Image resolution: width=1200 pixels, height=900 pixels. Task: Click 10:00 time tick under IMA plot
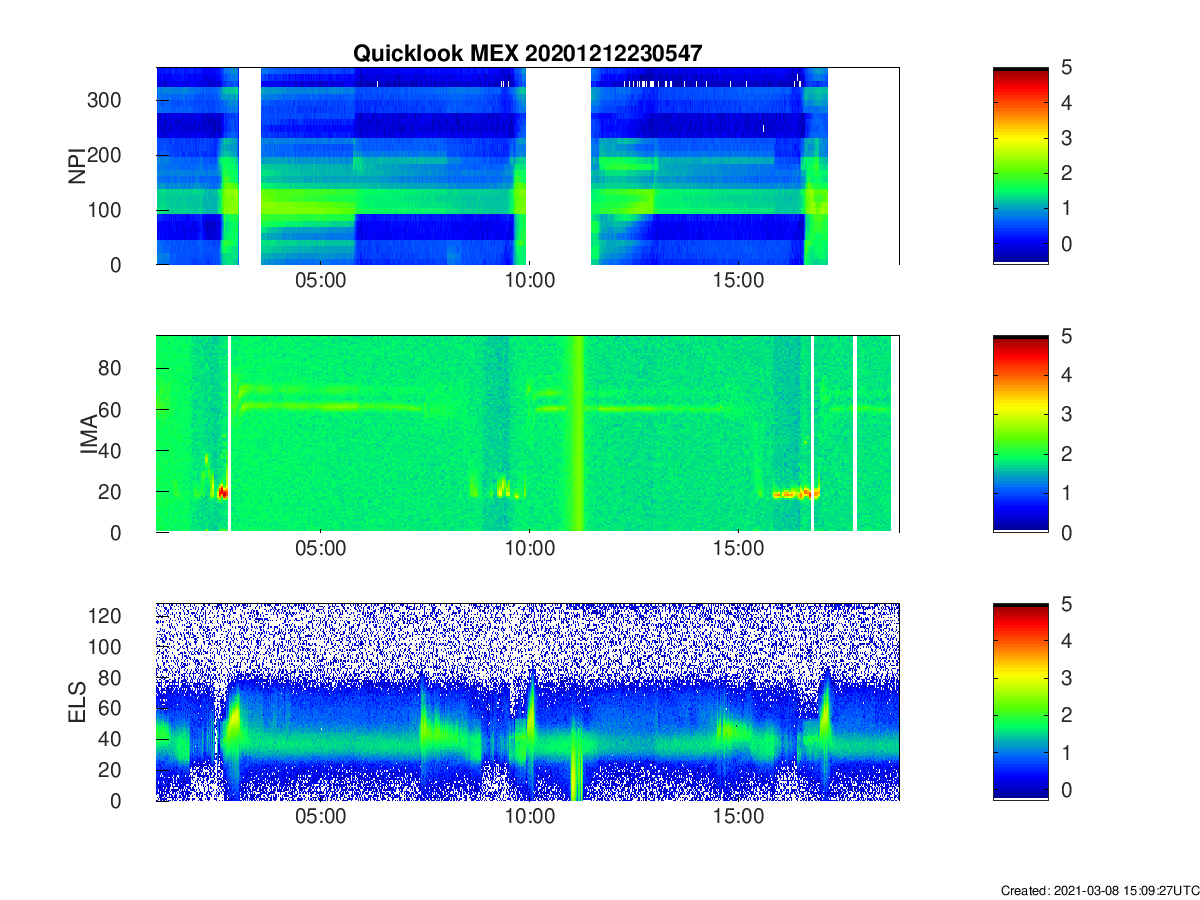[529, 549]
